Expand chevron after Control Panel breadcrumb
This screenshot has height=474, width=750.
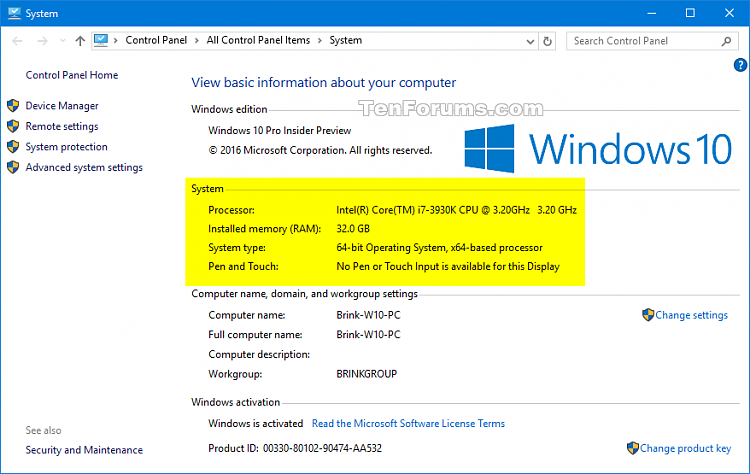pos(197,41)
